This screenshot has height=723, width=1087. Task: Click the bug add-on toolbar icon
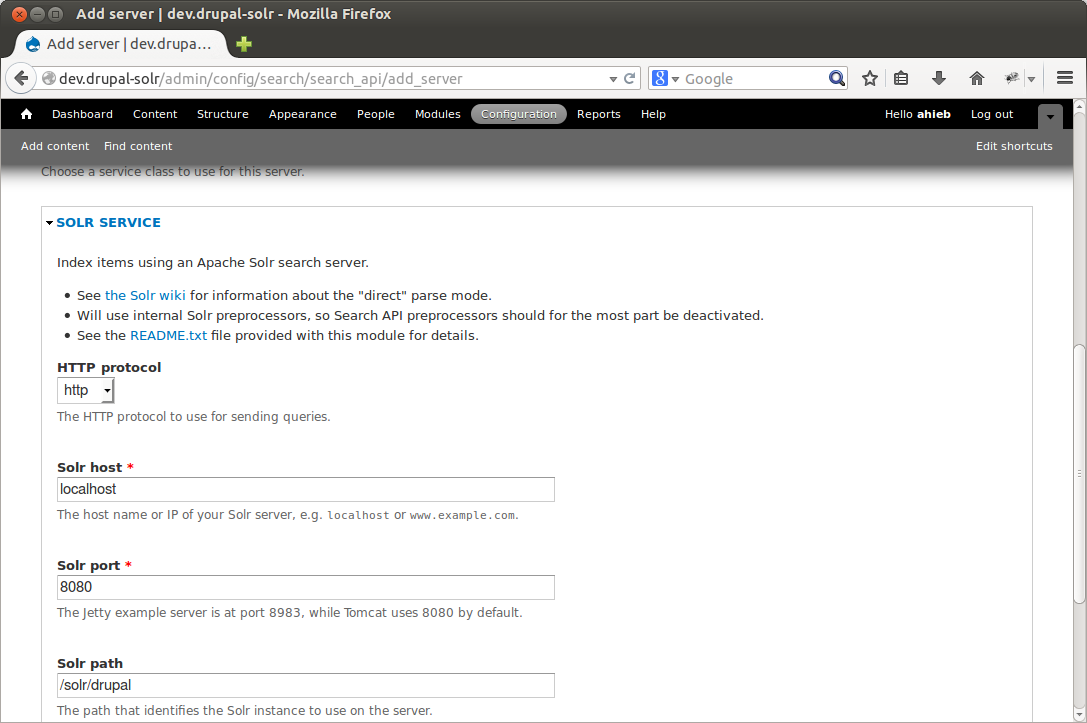(1012, 78)
